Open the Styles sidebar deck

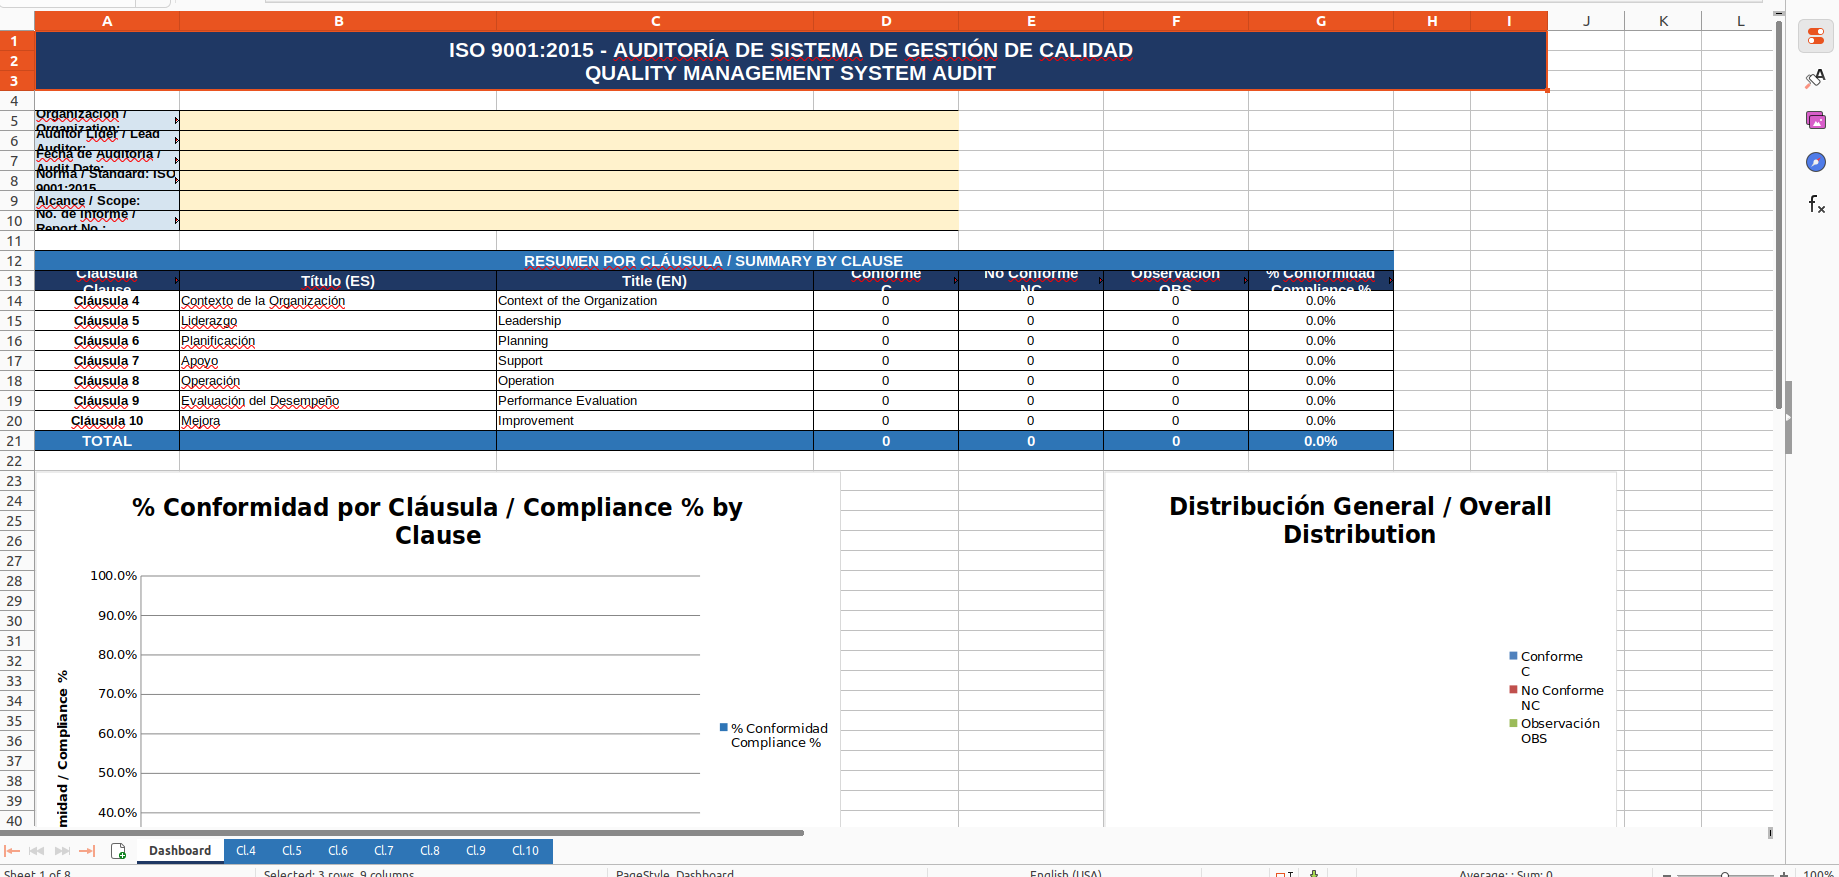(x=1816, y=79)
